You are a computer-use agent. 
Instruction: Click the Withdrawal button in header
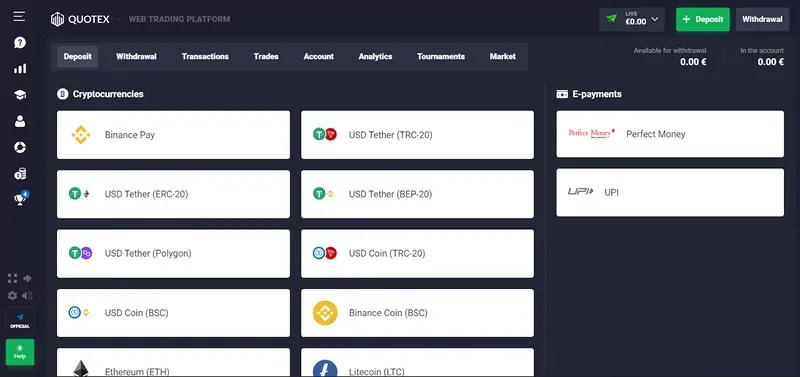[762, 19]
